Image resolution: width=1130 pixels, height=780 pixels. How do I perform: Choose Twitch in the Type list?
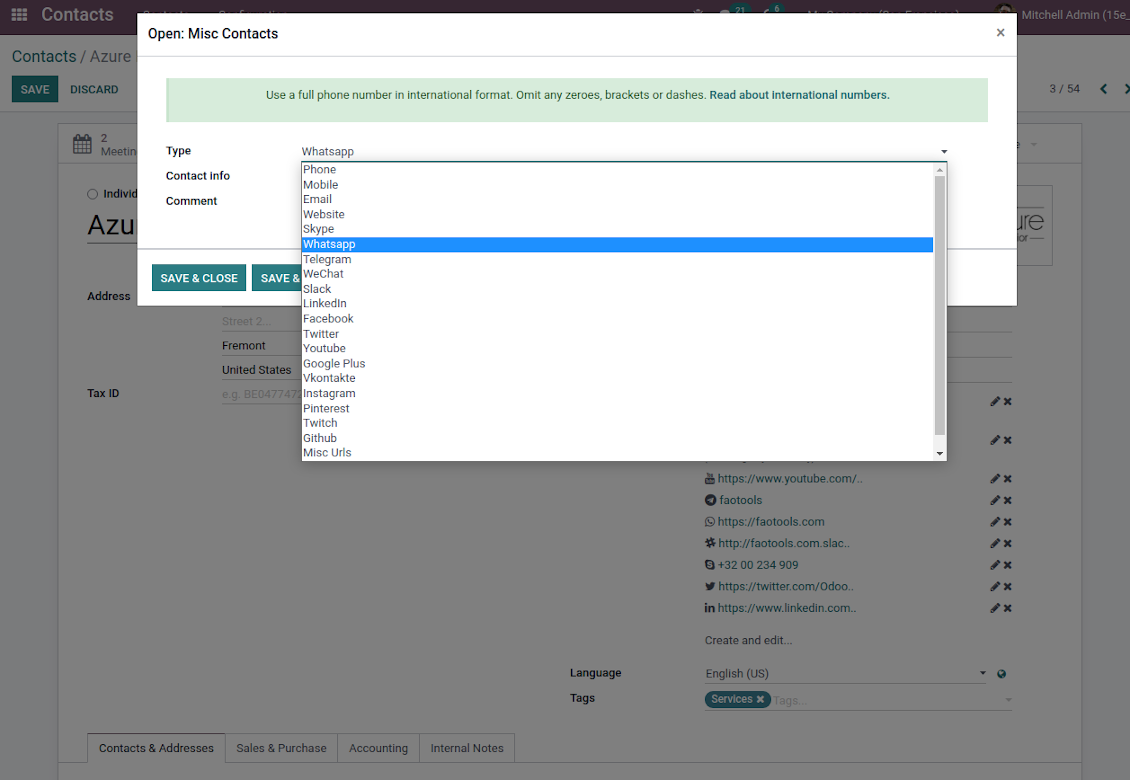(x=618, y=423)
